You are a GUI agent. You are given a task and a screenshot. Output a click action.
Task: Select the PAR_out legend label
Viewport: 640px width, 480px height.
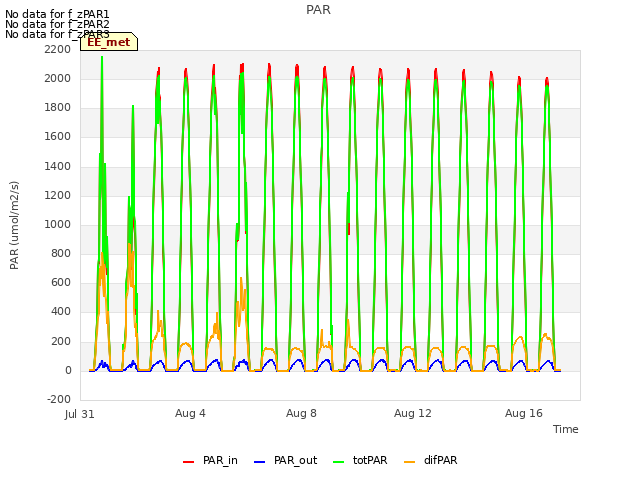click(296, 460)
